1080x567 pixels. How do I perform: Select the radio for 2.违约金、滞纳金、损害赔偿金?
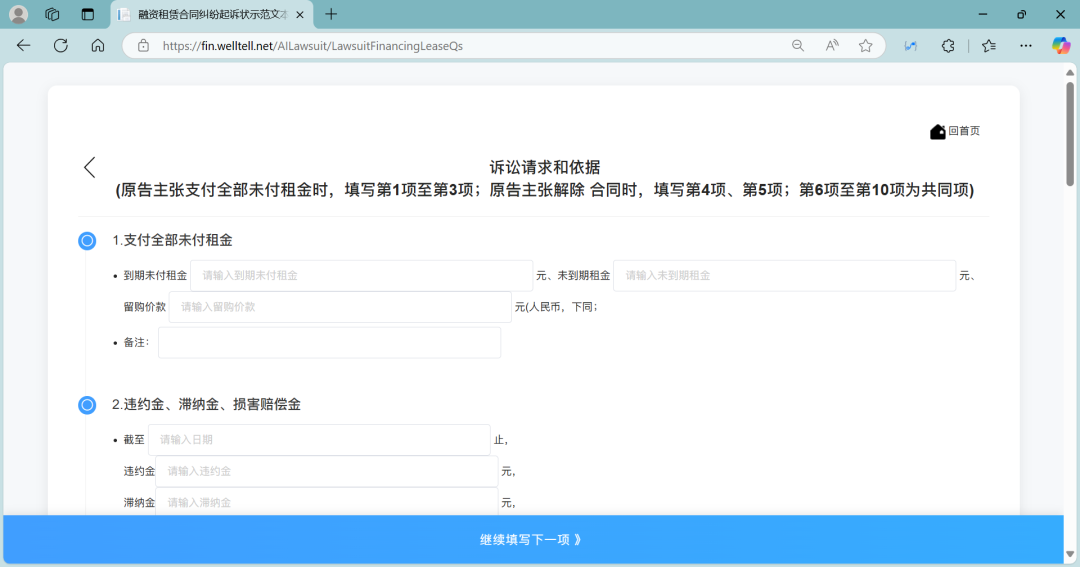[x=87, y=405]
